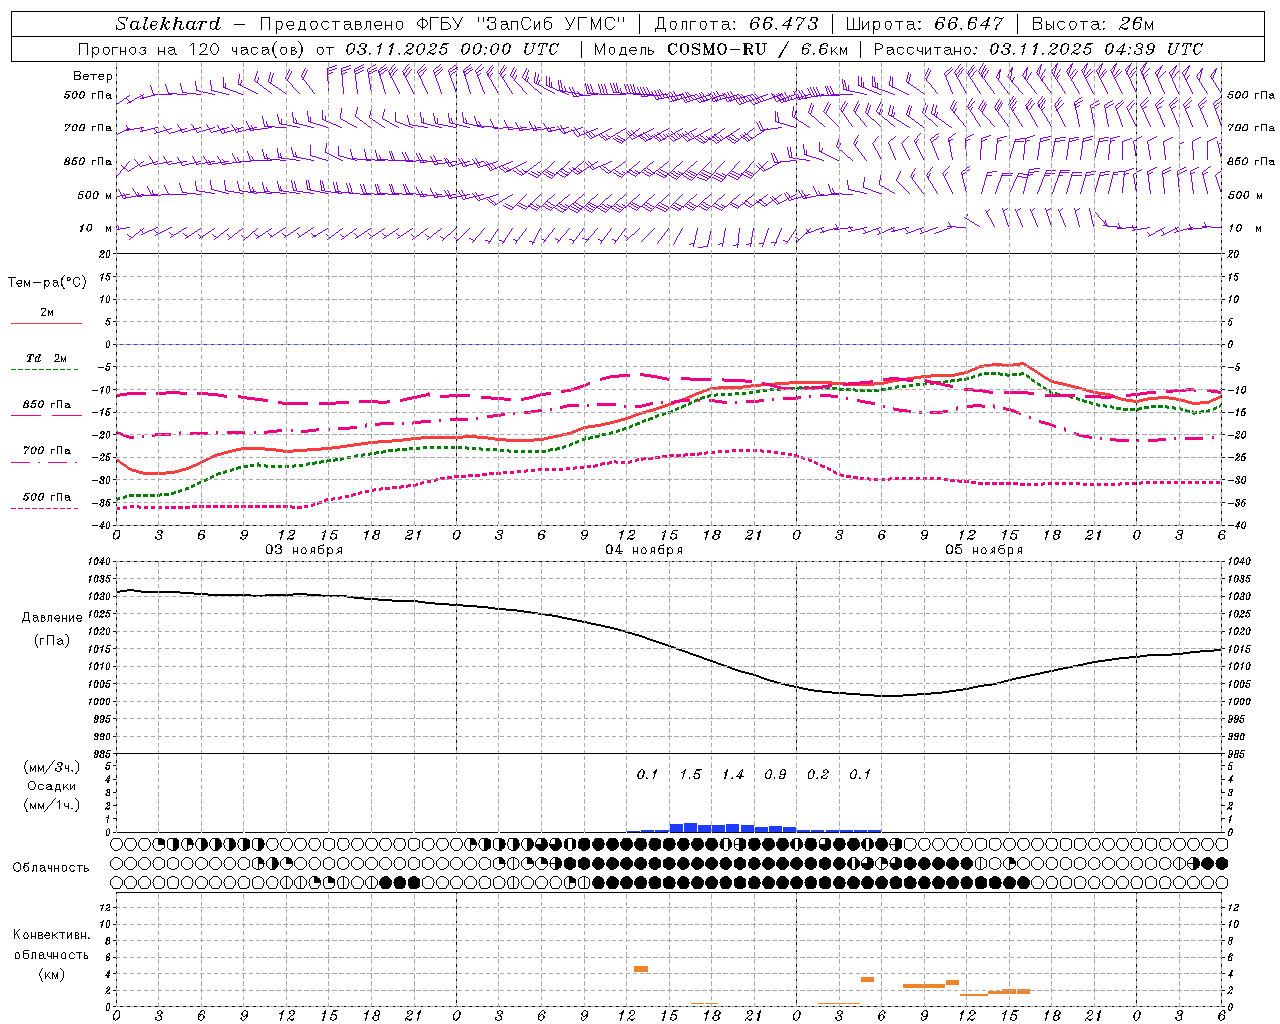
Task: Click 'Рассчитано: 03.11.2025 04:39 UTC' timestamp
Action: 1038,49
